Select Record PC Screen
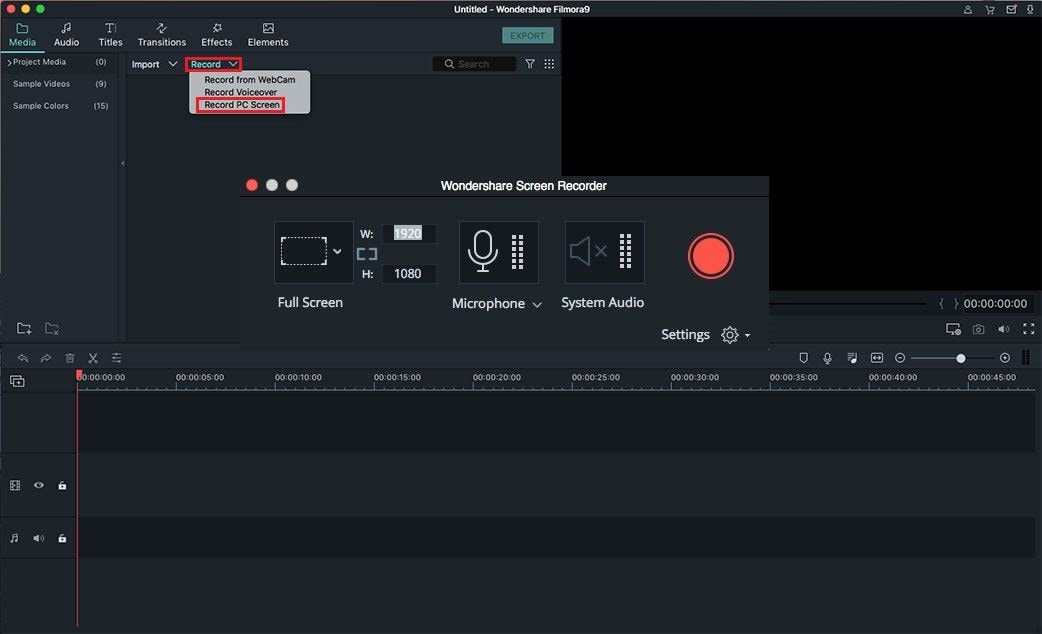Viewport: 1042px width, 634px height. point(241,105)
